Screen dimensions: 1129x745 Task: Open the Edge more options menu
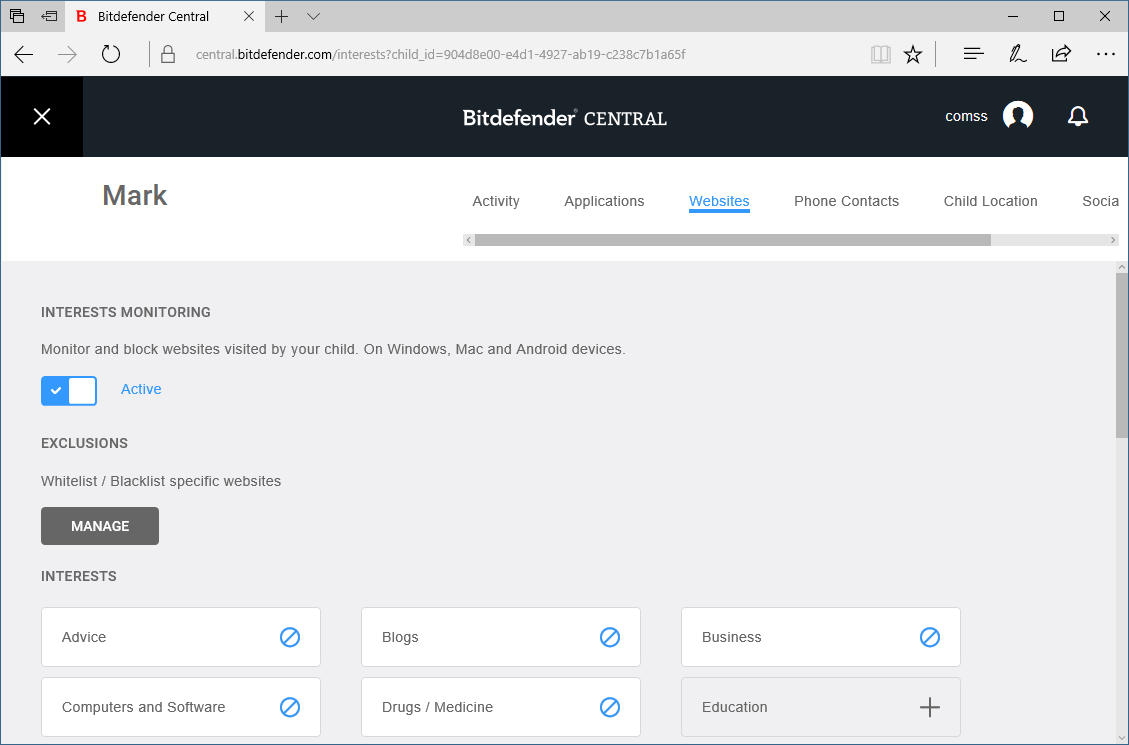pyautogui.click(x=1106, y=55)
